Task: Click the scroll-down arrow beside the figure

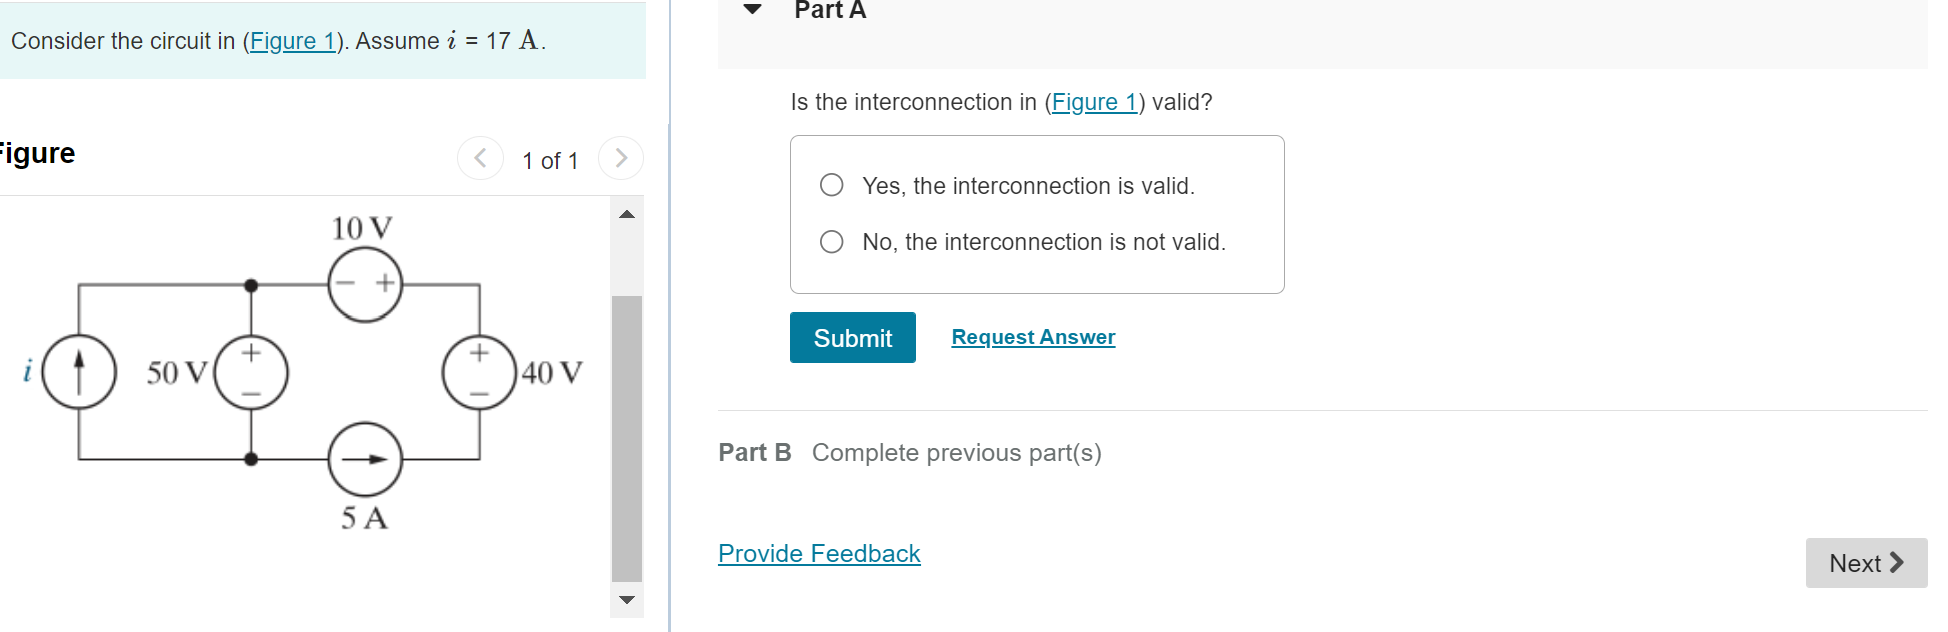Action: [x=627, y=600]
